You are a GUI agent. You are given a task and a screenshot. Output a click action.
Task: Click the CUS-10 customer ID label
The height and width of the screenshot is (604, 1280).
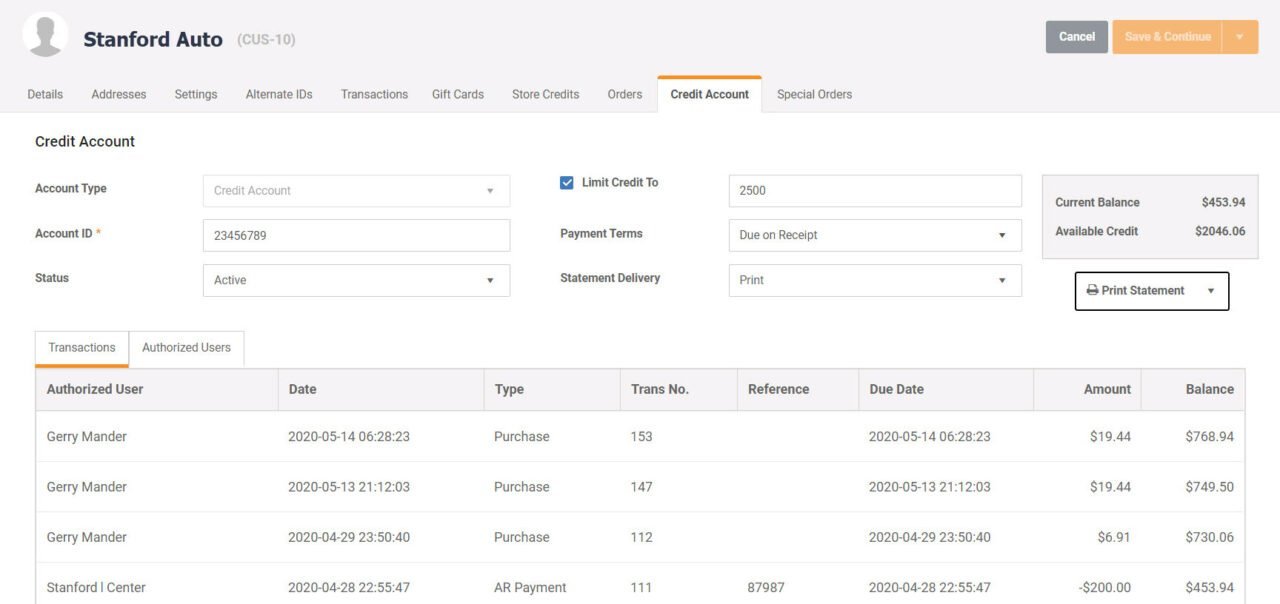266,40
